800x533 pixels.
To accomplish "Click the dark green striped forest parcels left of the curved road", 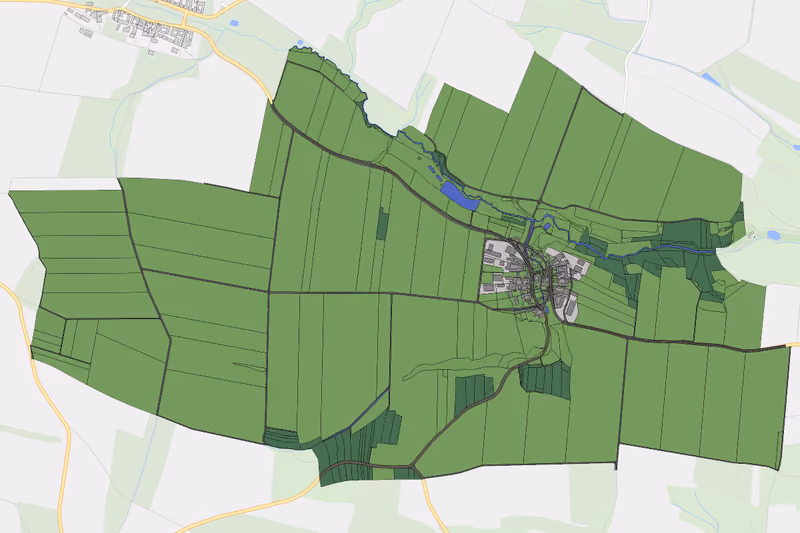I will [x=472, y=393].
